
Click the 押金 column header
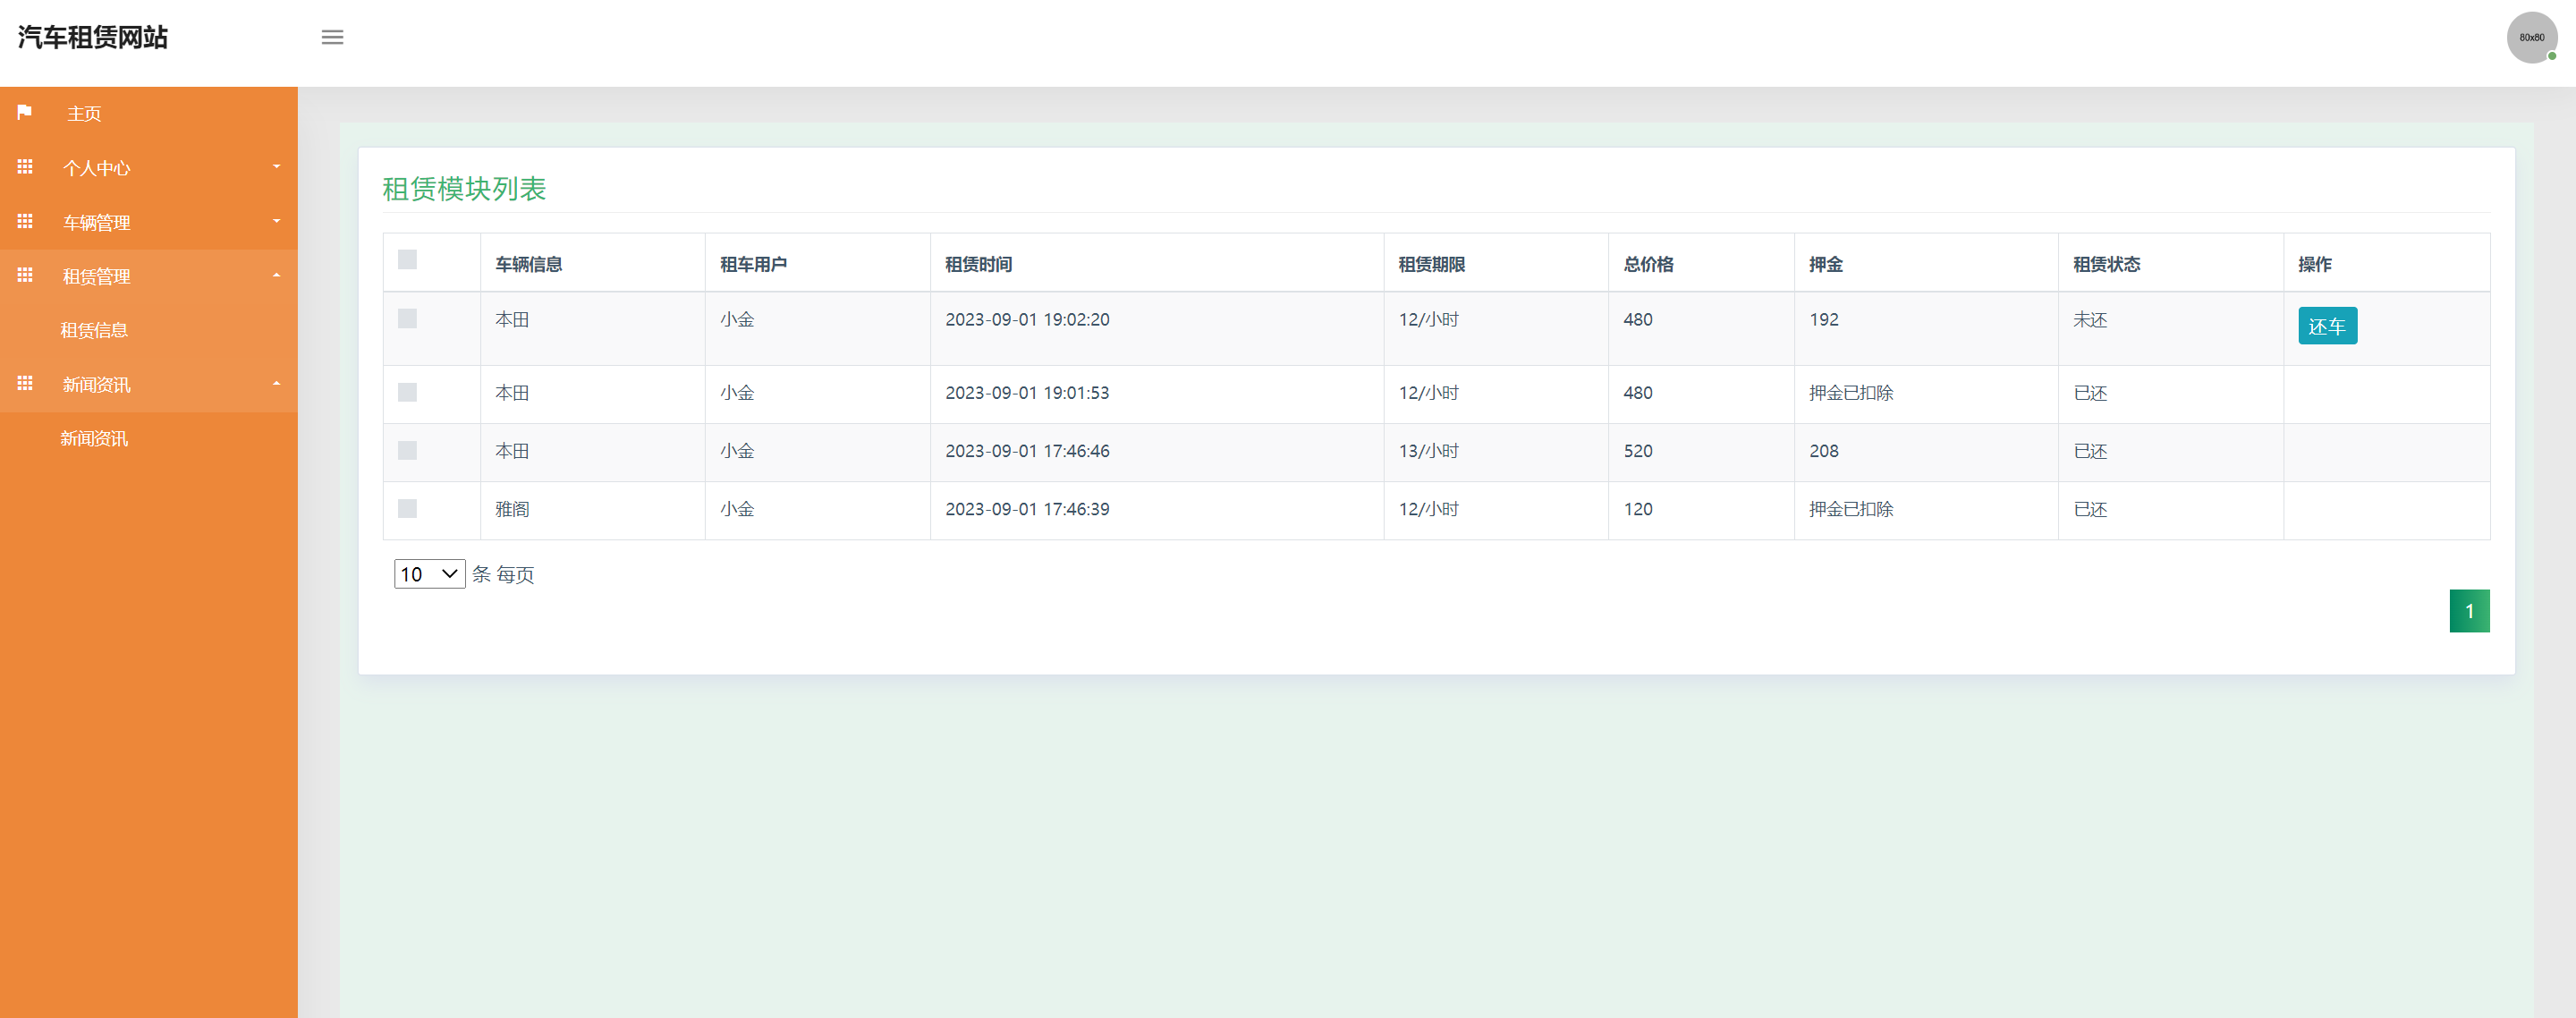(x=1826, y=264)
